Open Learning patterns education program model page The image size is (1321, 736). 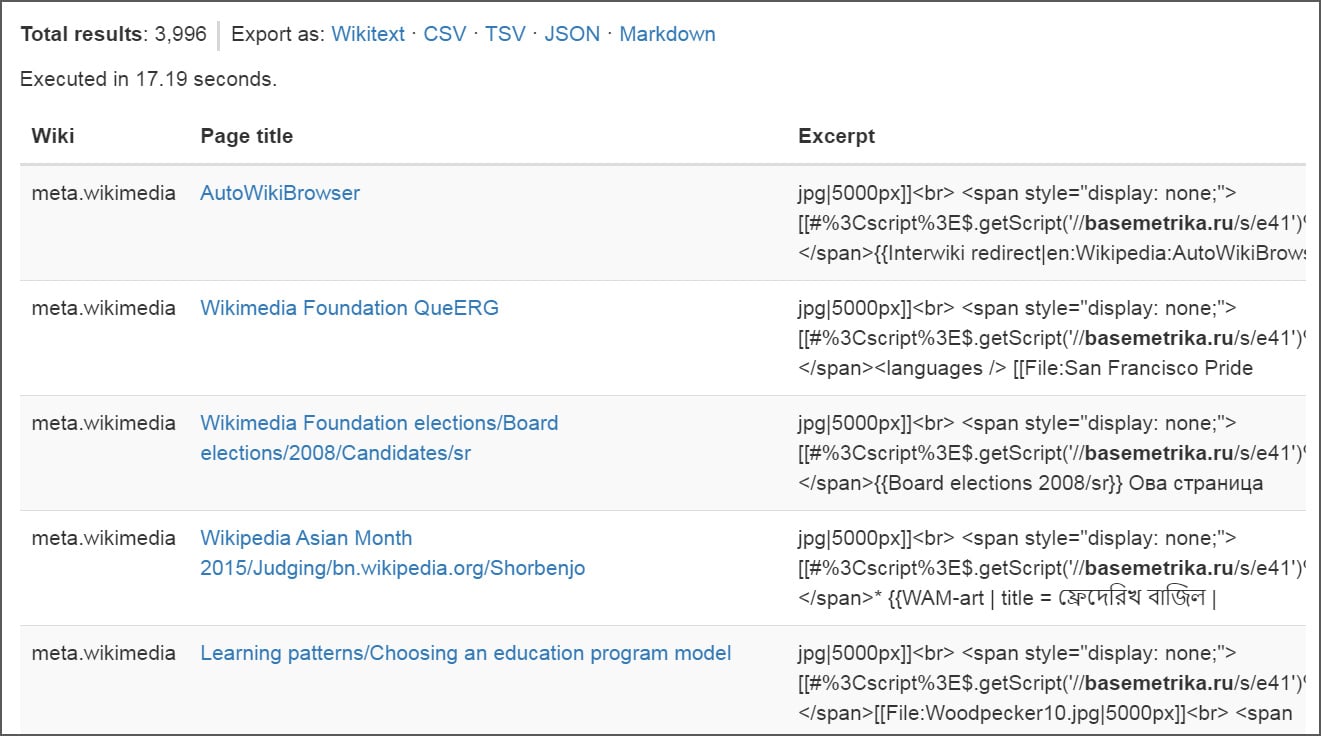point(465,652)
